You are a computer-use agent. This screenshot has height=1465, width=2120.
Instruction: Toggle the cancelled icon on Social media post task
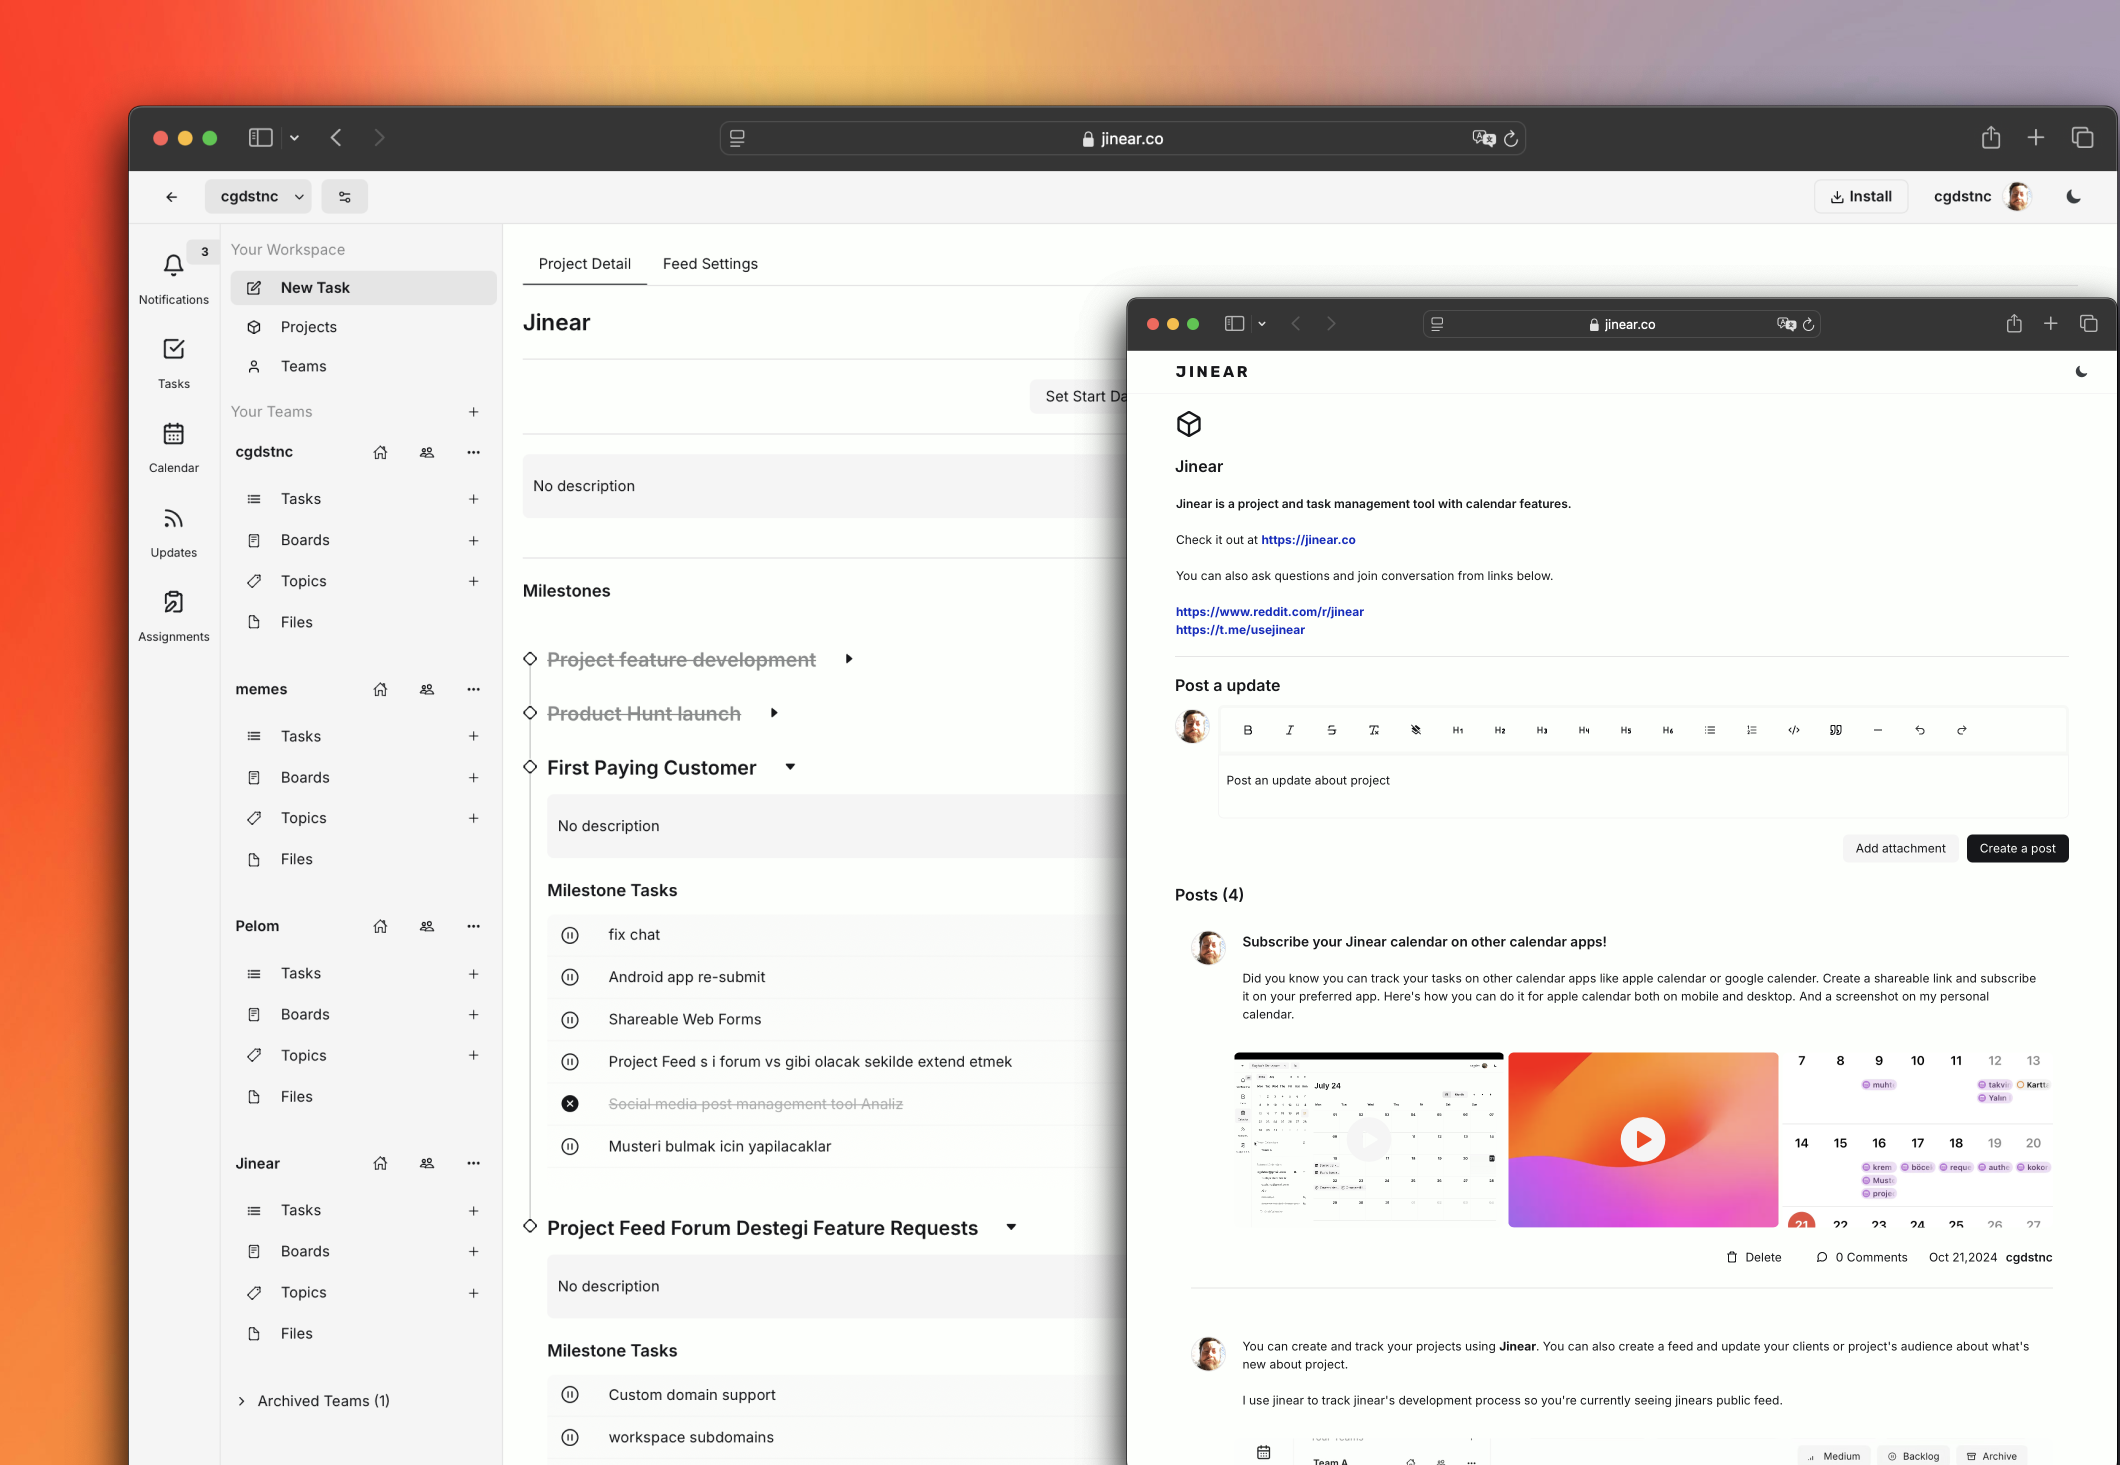pos(570,1103)
